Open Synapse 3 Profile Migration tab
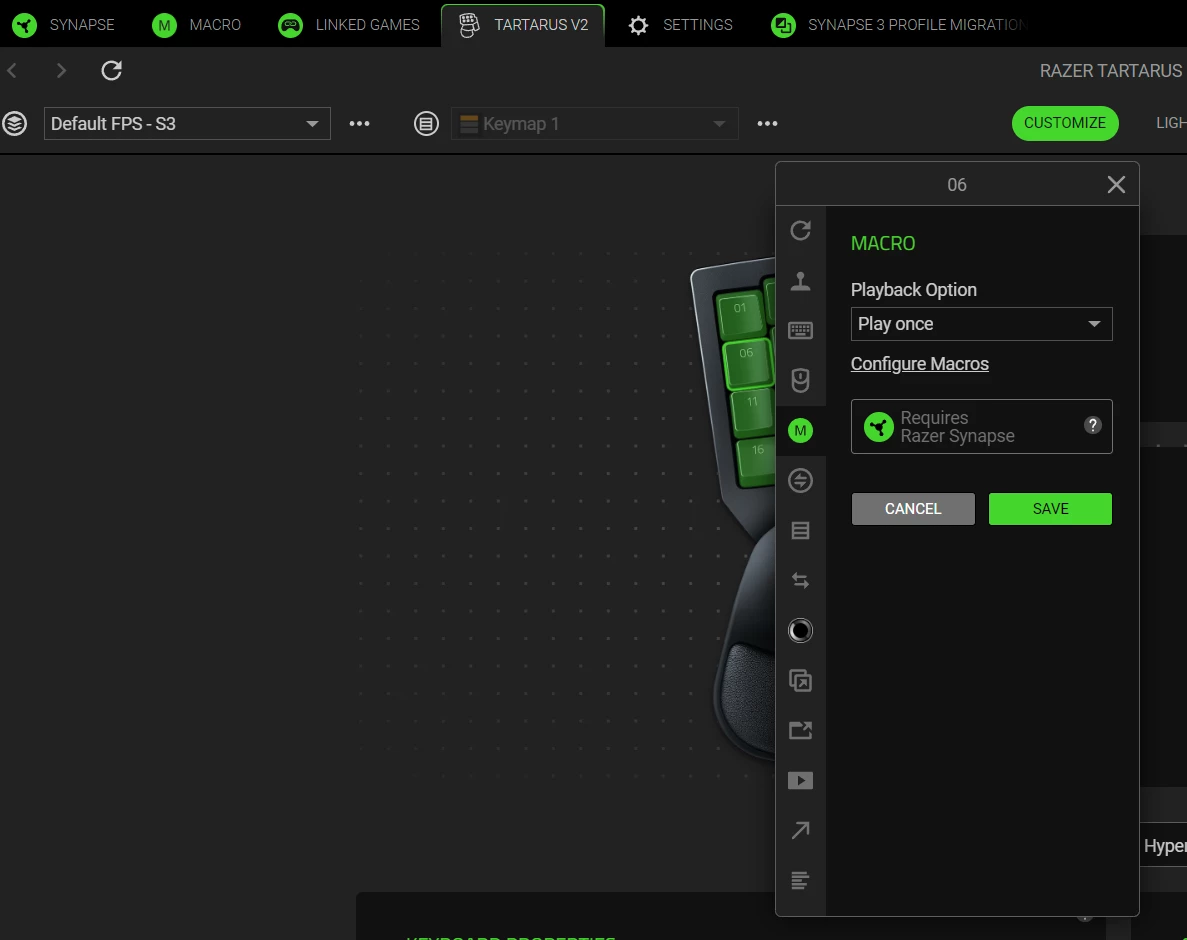1187x940 pixels. pos(898,25)
